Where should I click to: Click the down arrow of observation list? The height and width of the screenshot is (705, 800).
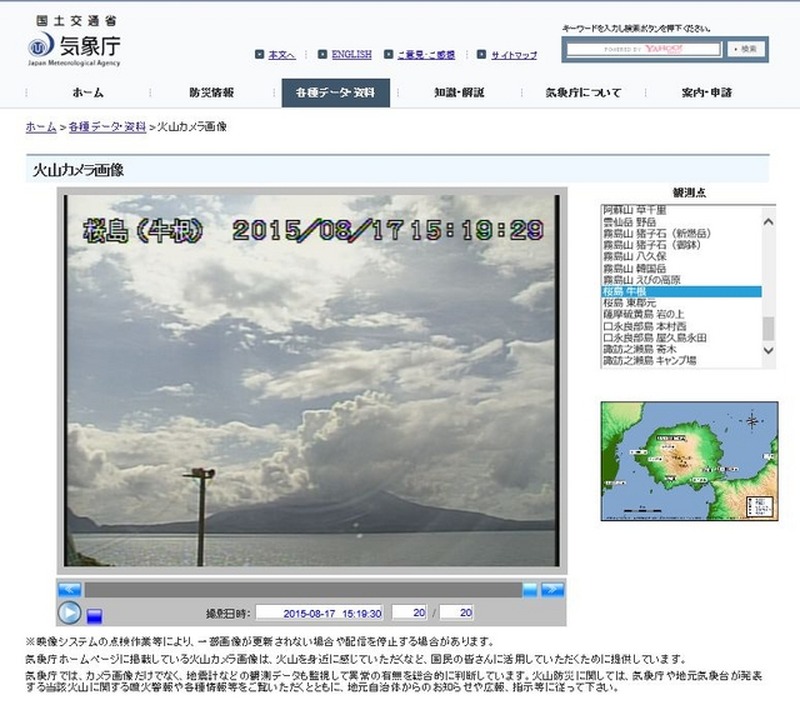click(x=768, y=352)
